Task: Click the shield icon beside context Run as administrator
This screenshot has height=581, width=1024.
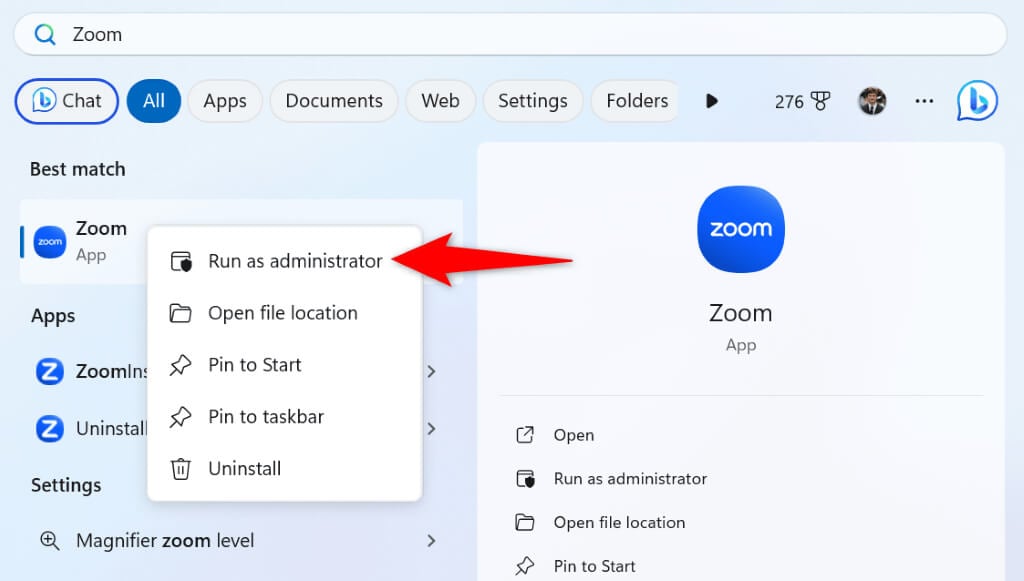Action: pyautogui.click(x=181, y=261)
